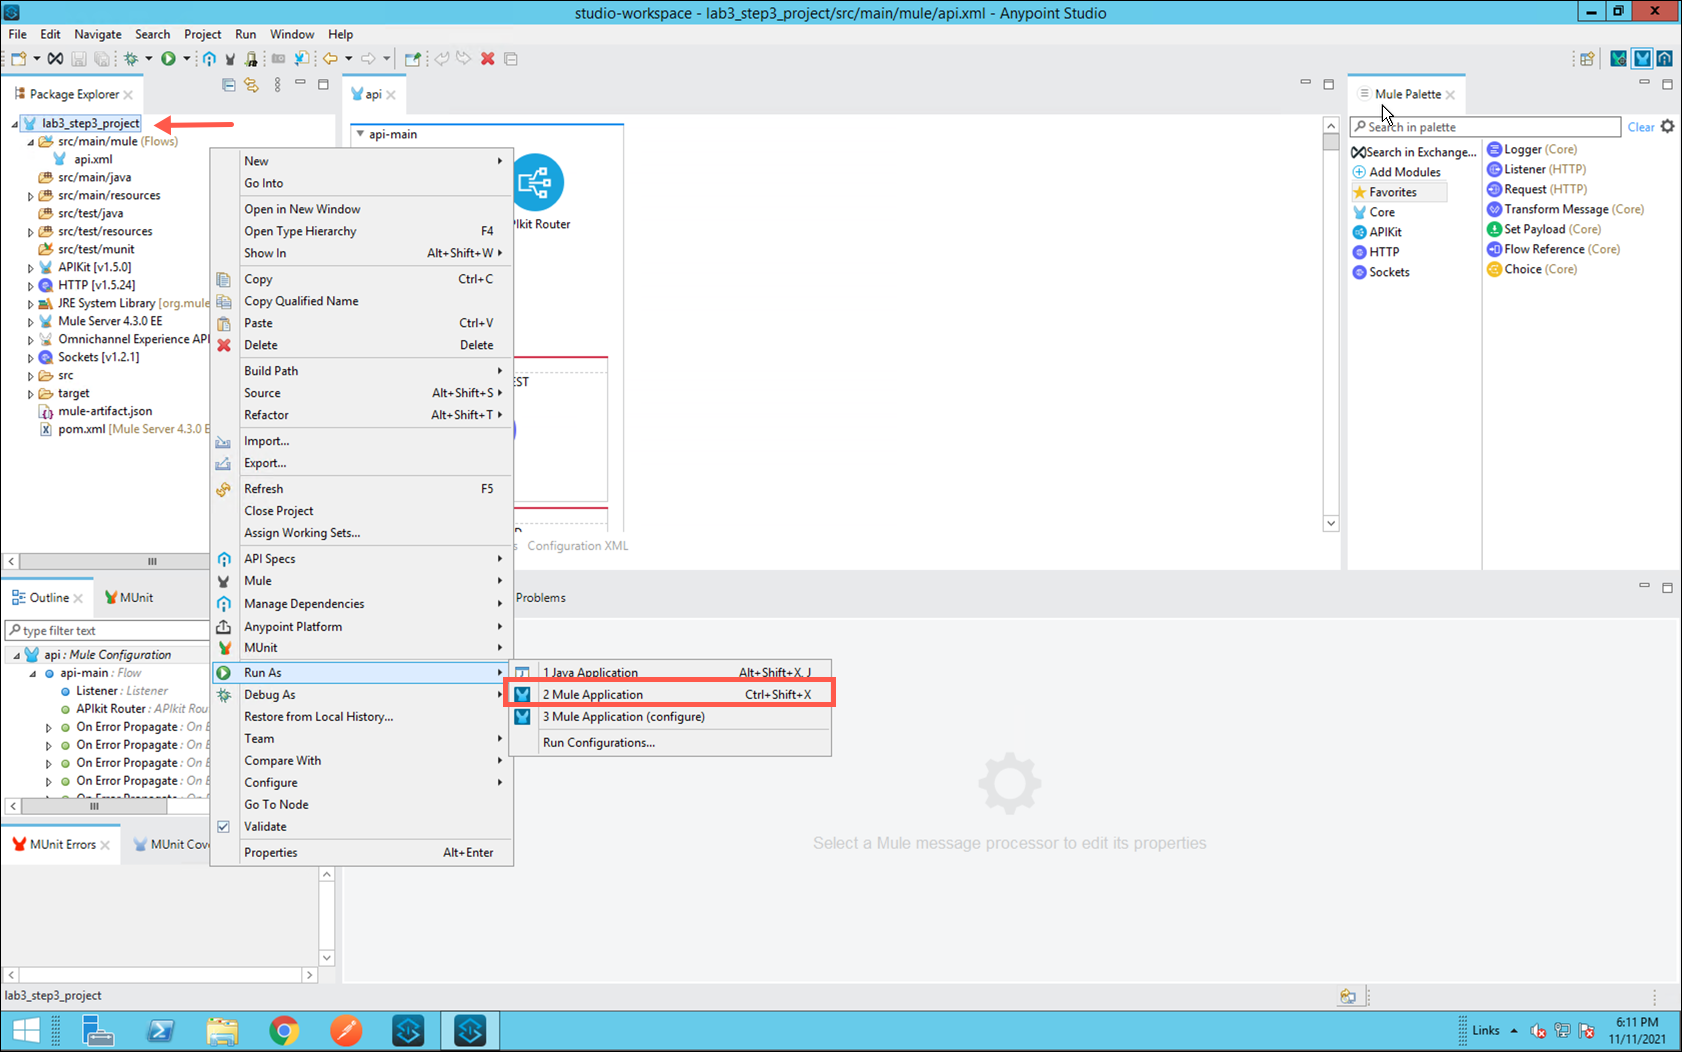The width and height of the screenshot is (1682, 1052).
Task: Open PowerShell from the taskbar
Action: (160, 1030)
